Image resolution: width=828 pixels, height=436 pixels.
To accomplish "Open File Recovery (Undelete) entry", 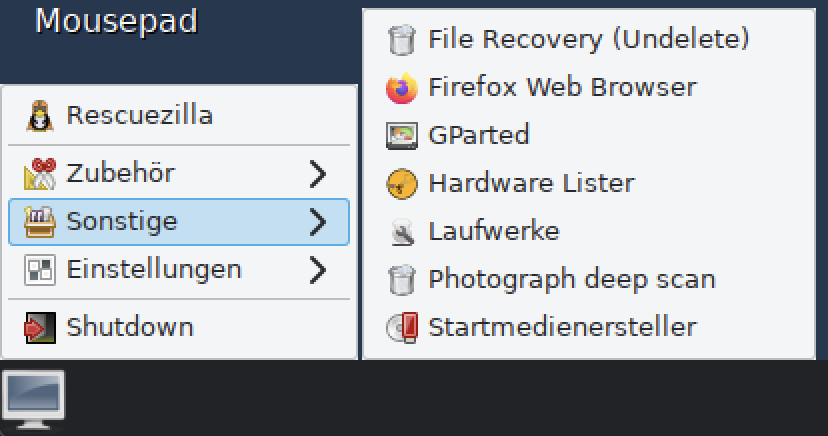I will tap(589, 40).
